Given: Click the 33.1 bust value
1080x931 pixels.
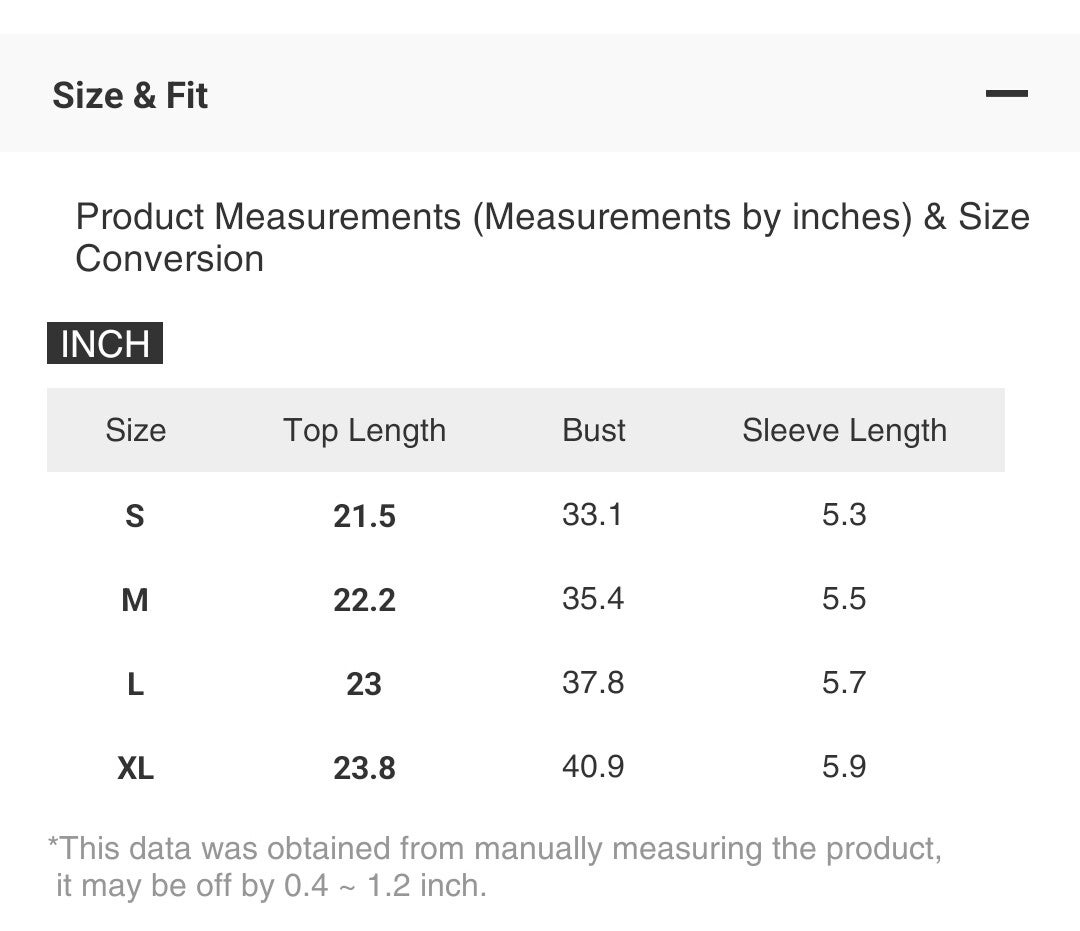Looking at the screenshot, I should [x=593, y=515].
